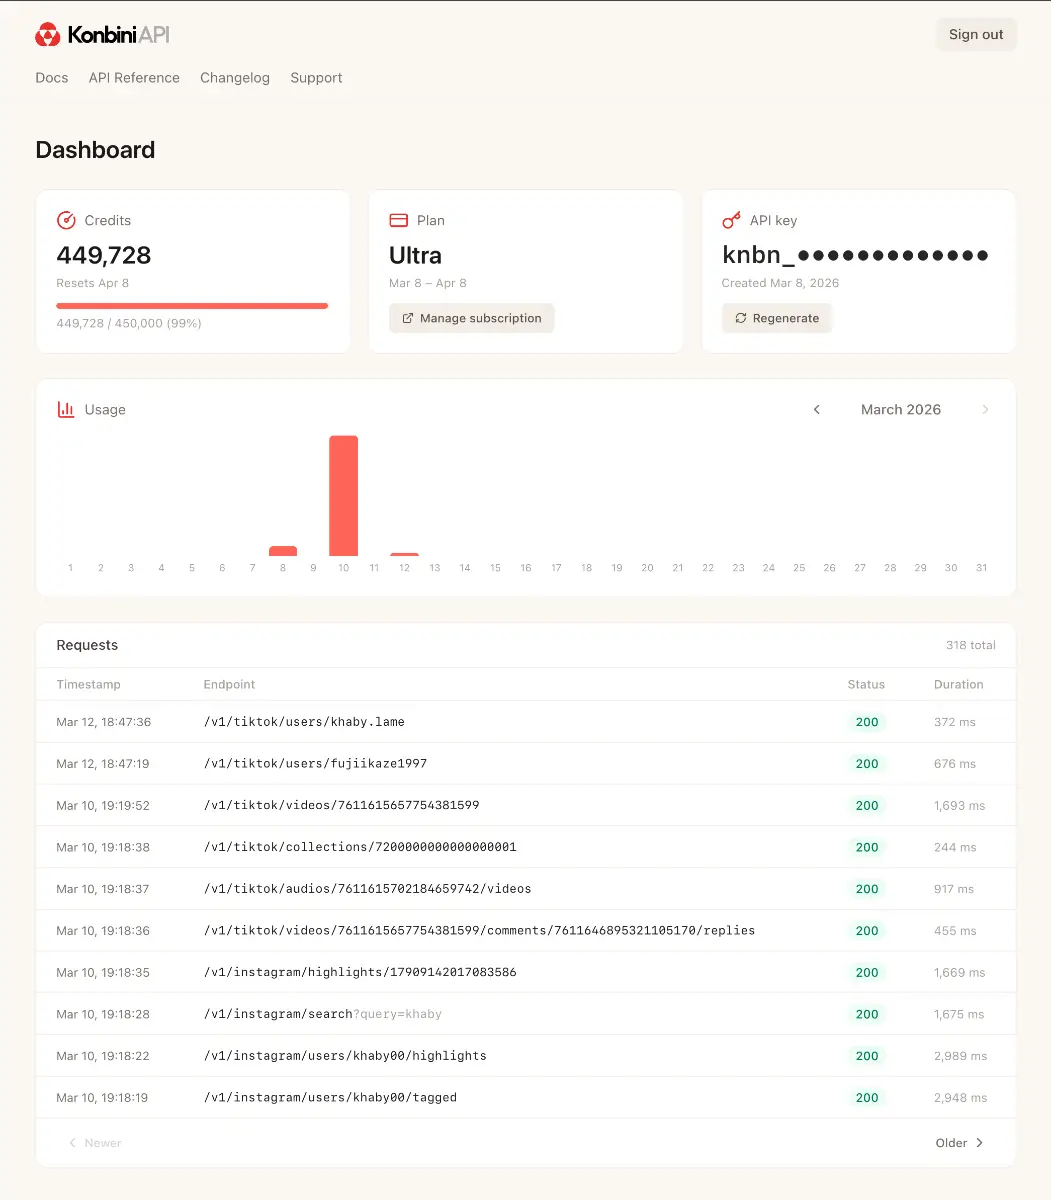
Task: Go to next month in Usage
Action: click(x=985, y=409)
